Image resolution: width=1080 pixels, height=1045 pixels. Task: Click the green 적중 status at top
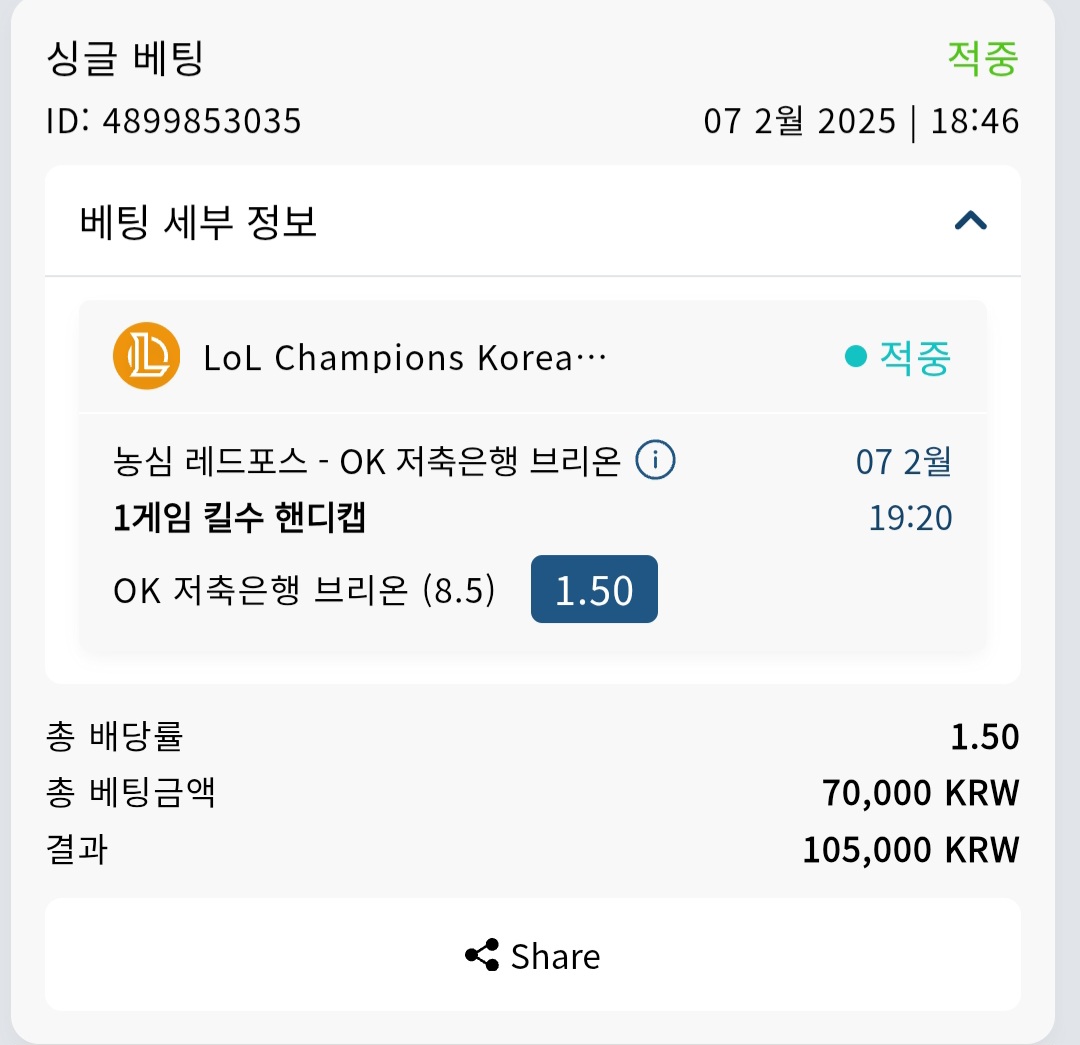983,59
